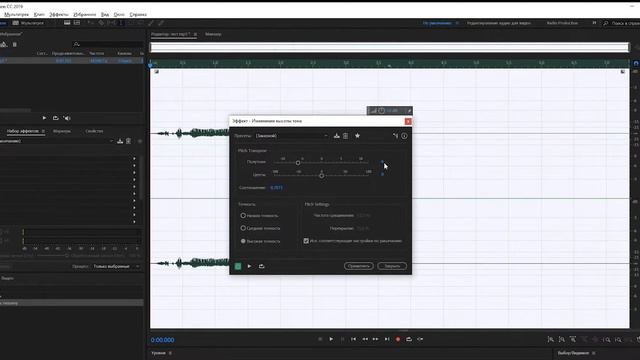
Task: Open the Эффекты menu
Action: pyautogui.click(x=59, y=14)
